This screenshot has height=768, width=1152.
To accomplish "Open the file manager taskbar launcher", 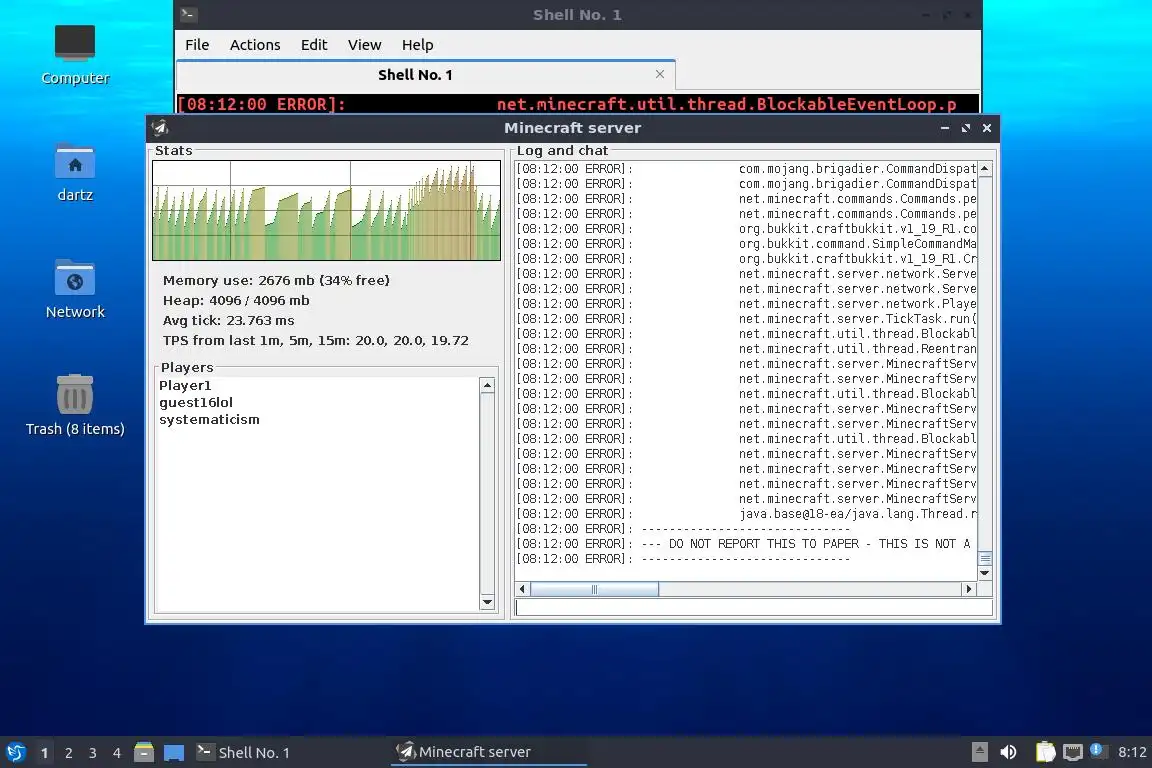I will coord(144,752).
